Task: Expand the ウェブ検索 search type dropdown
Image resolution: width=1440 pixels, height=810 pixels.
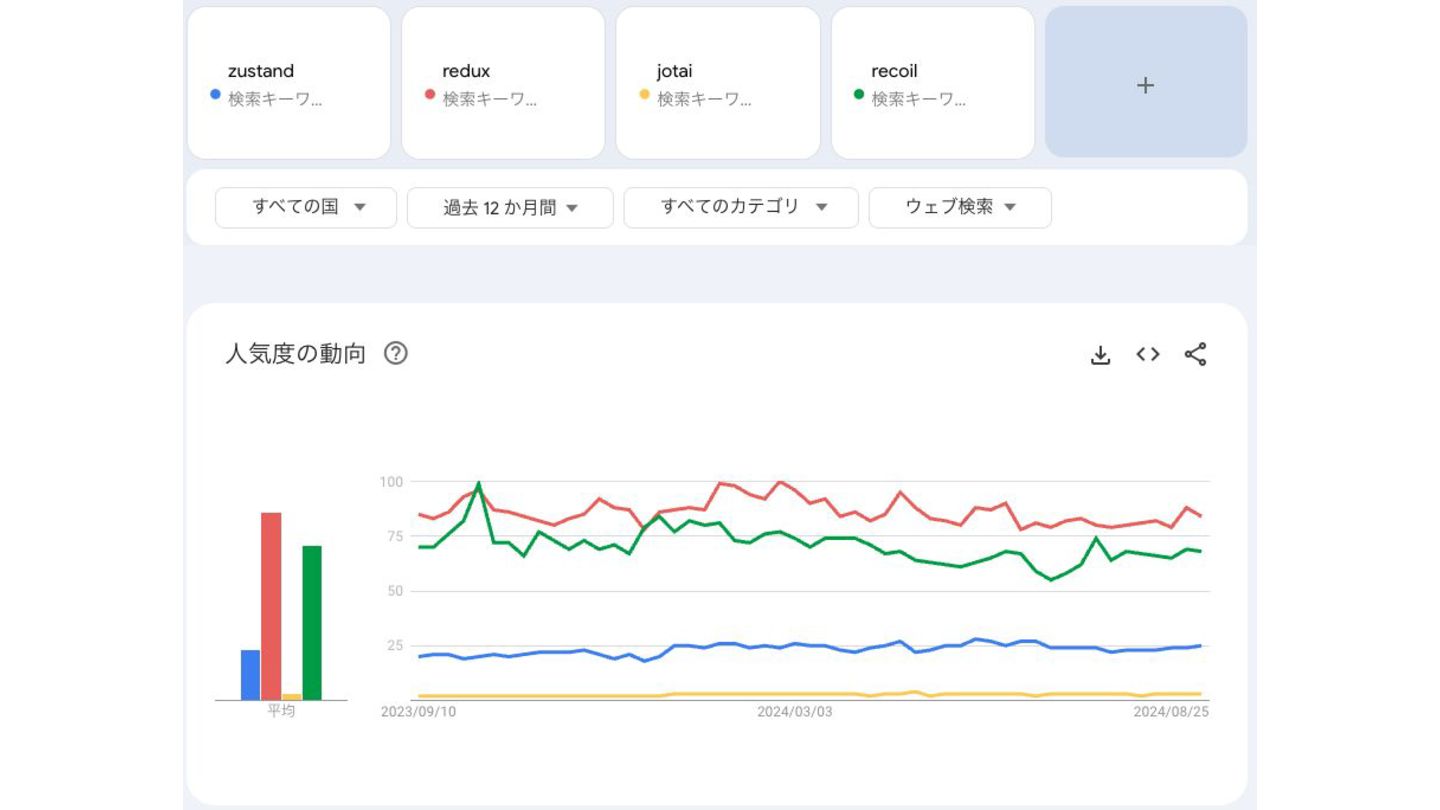Action: point(960,208)
